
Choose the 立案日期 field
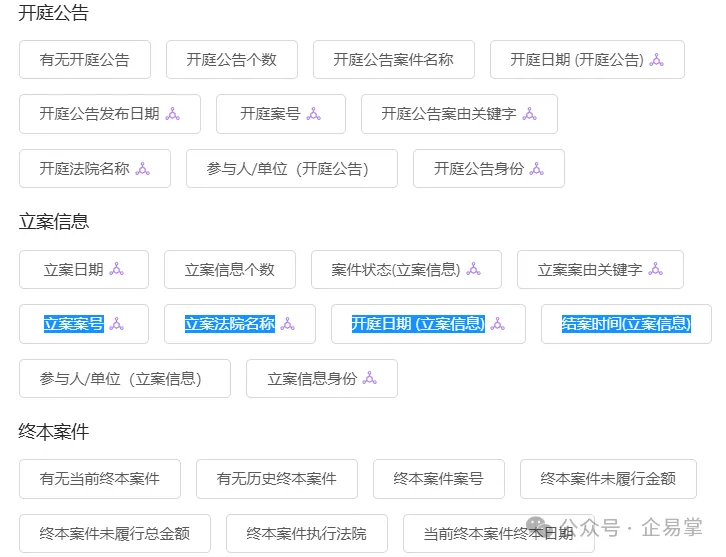pyautogui.click(x=84, y=269)
